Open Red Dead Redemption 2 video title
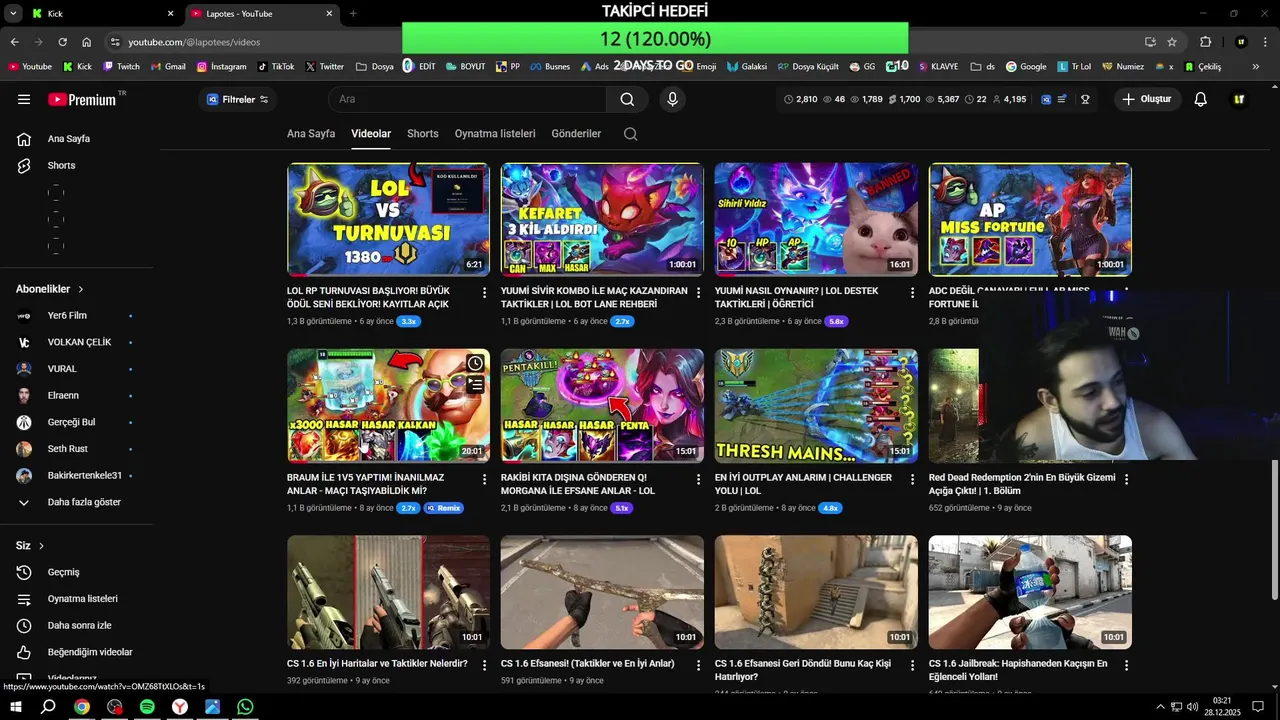The height and width of the screenshot is (720, 1280). coord(1022,484)
